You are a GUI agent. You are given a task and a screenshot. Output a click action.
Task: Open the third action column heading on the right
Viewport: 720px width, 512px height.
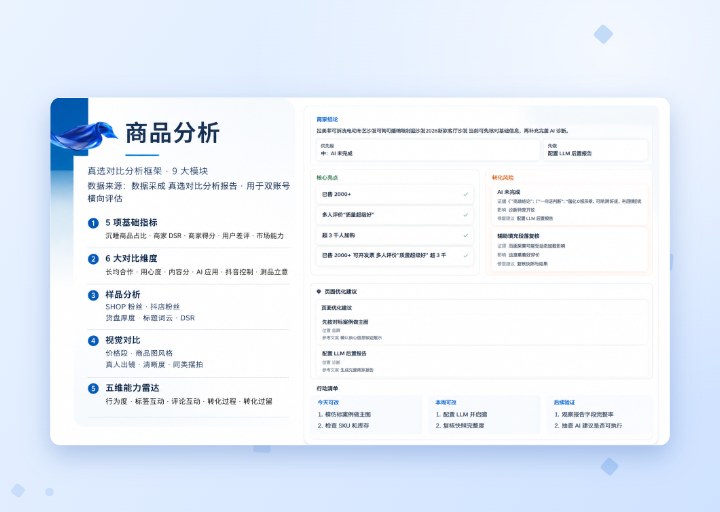(x=564, y=402)
